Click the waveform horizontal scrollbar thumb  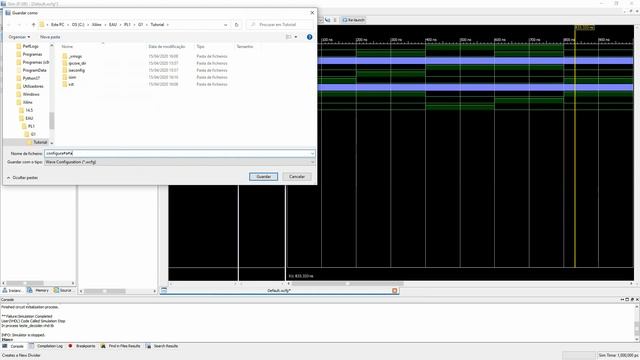[347, 283]
